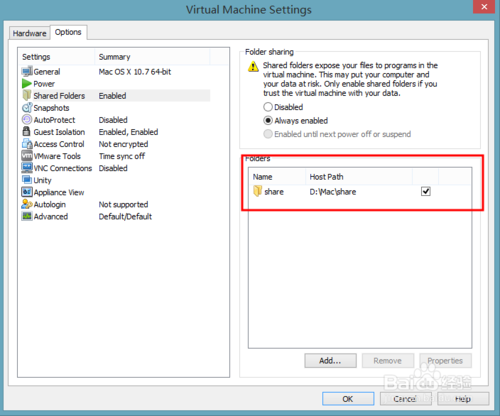This screenshot has width=500, height=416.
Task: Click the green Power arrow icon
Action: 27,84
